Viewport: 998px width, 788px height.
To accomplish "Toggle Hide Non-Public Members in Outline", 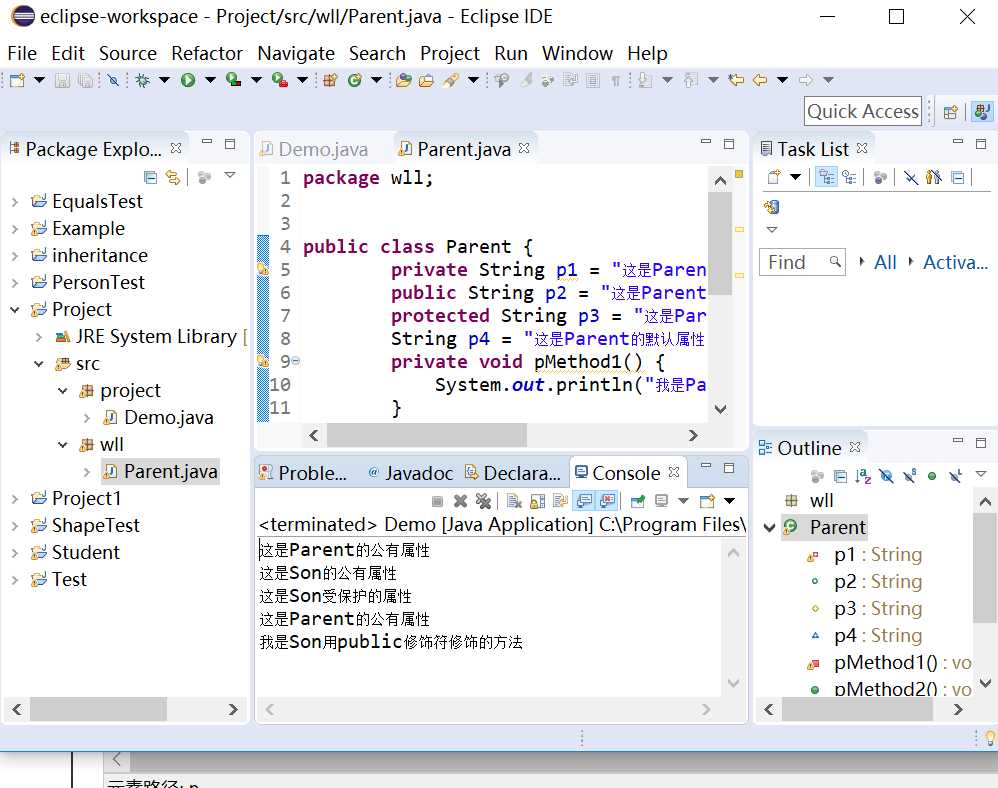I will [932, 476].
